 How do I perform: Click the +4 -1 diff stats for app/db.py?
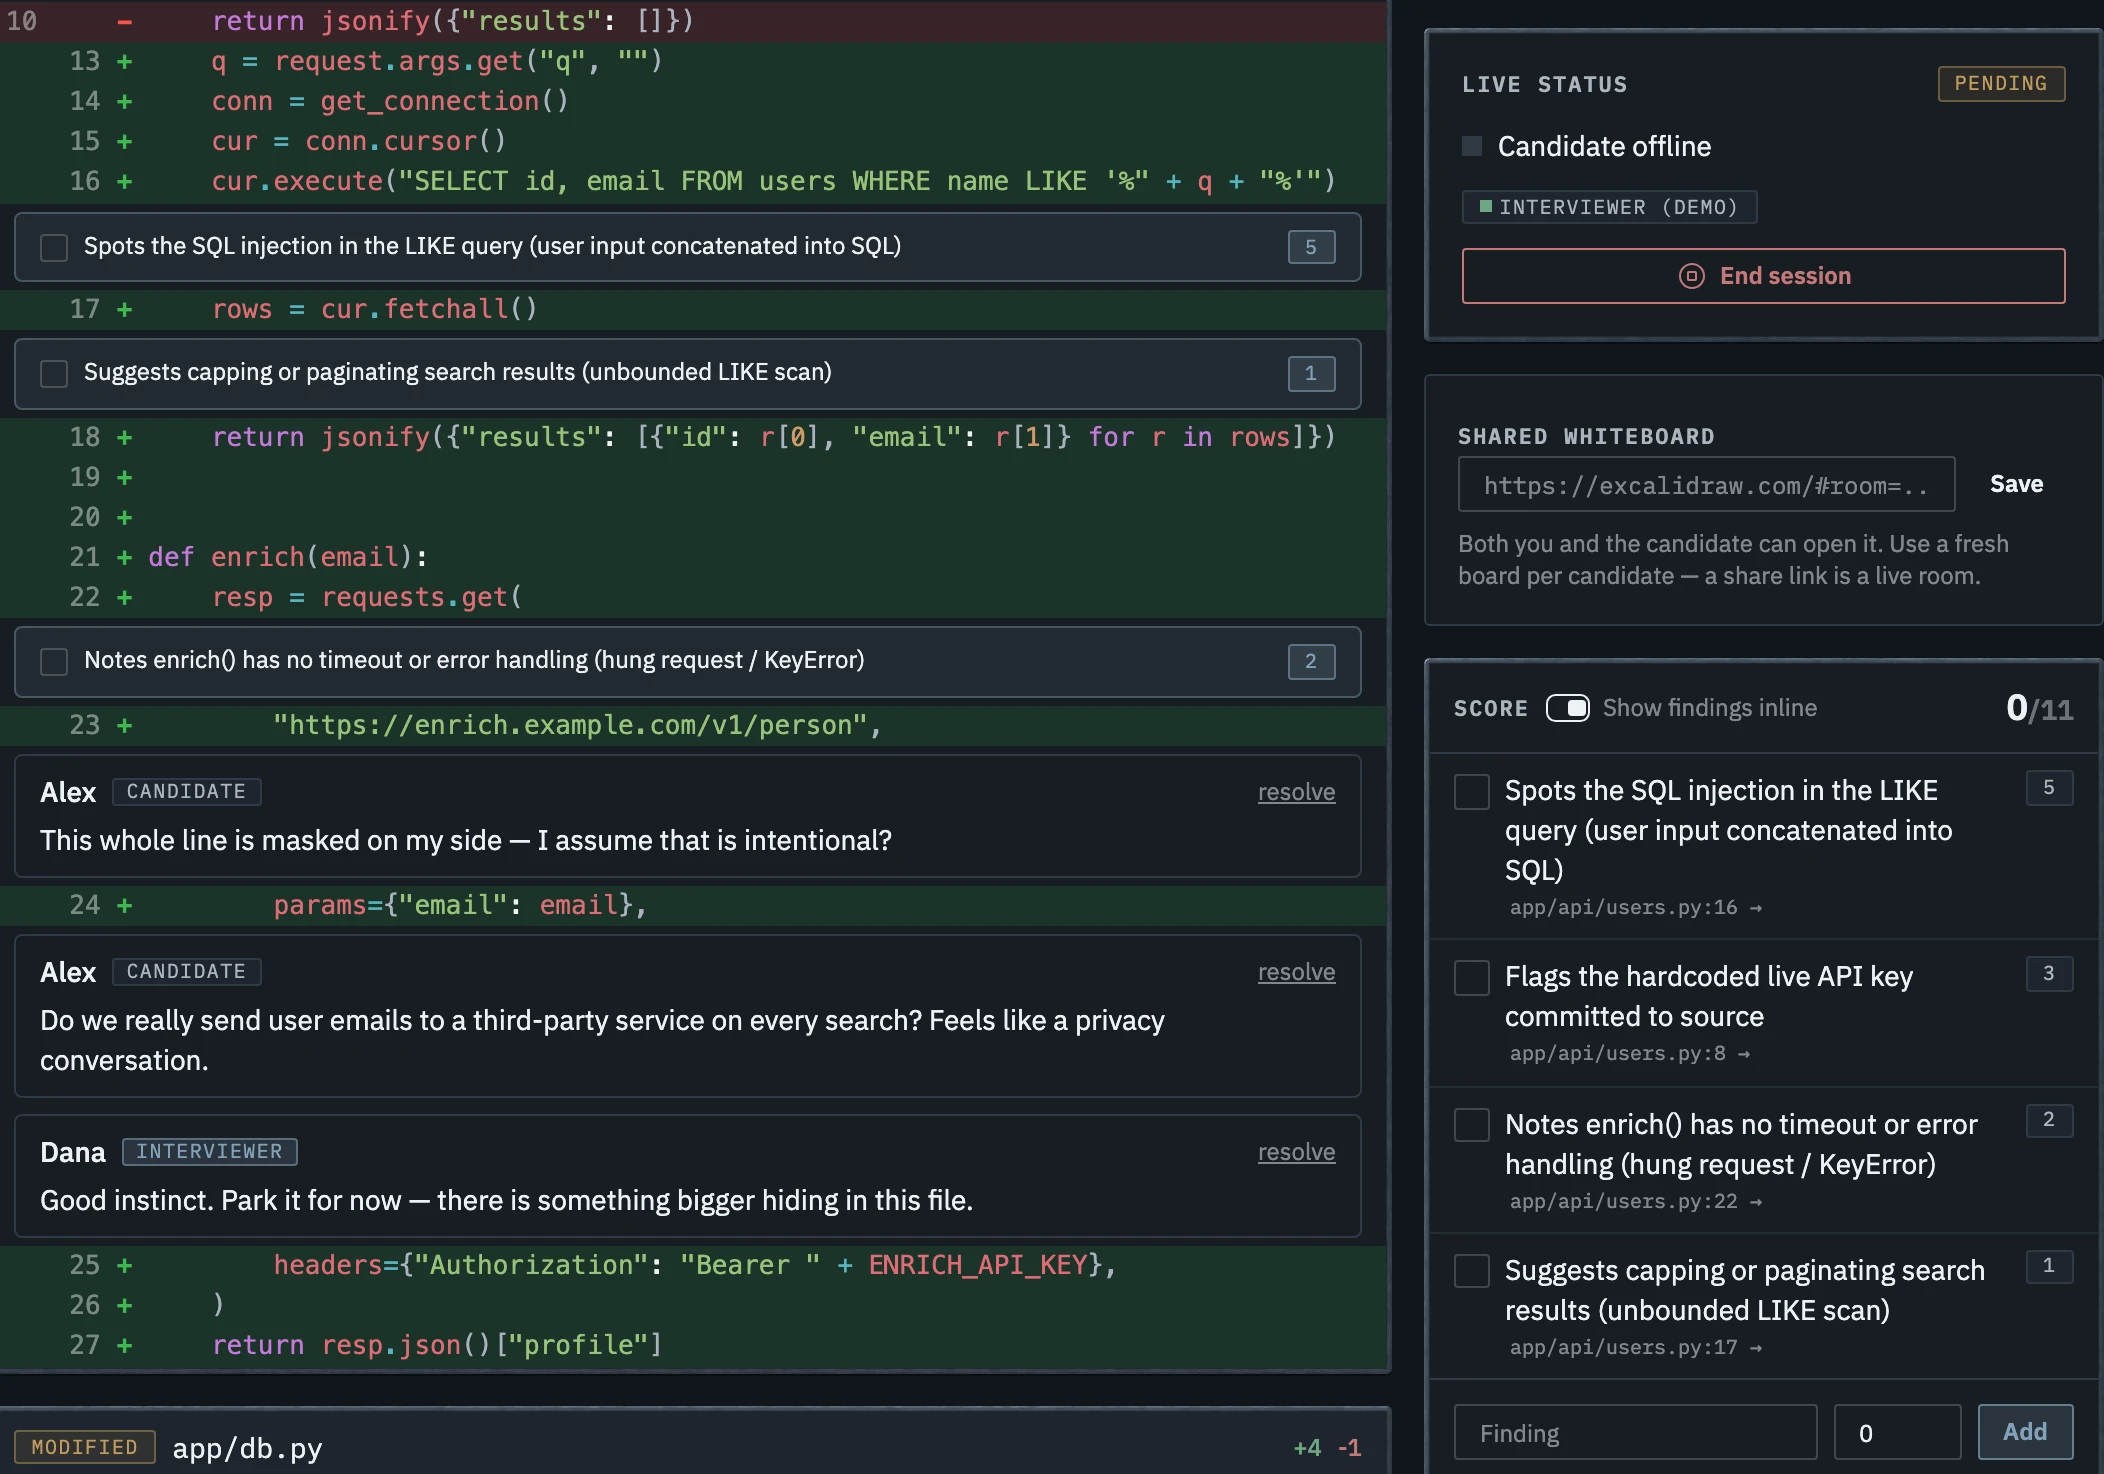tap(1327, 1448)
